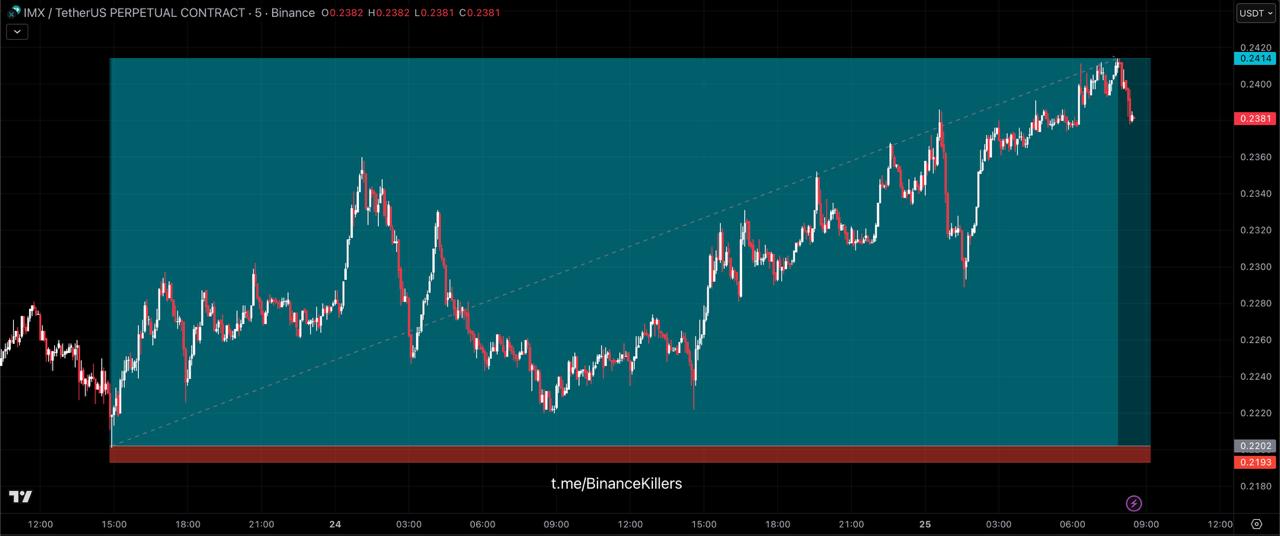
Task: Select the red stop-loss zone of position
Action: coord(630,455)
